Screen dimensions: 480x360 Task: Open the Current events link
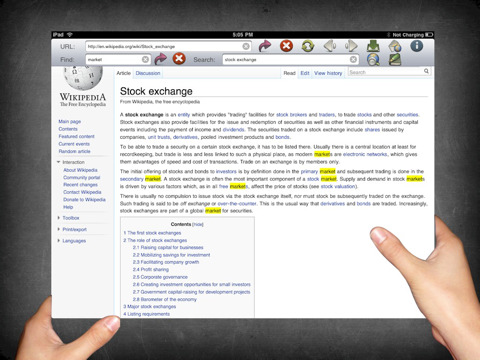point(74,144)
